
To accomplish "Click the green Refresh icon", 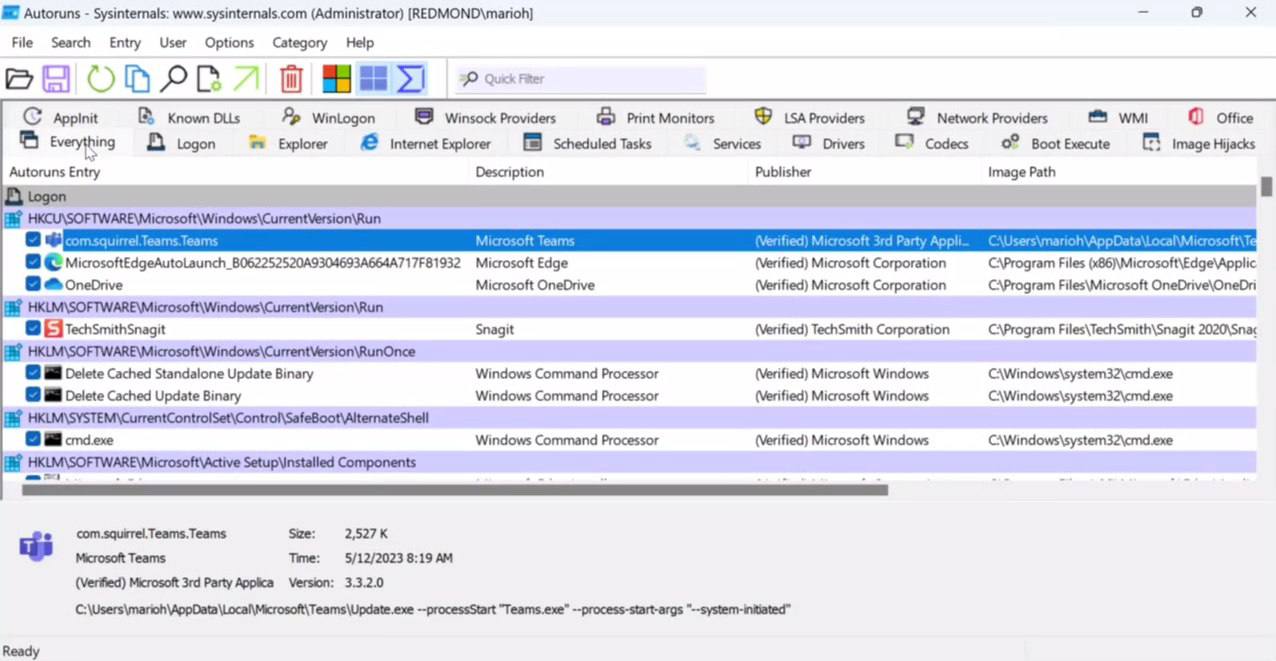I will click(x=100, y=78).
